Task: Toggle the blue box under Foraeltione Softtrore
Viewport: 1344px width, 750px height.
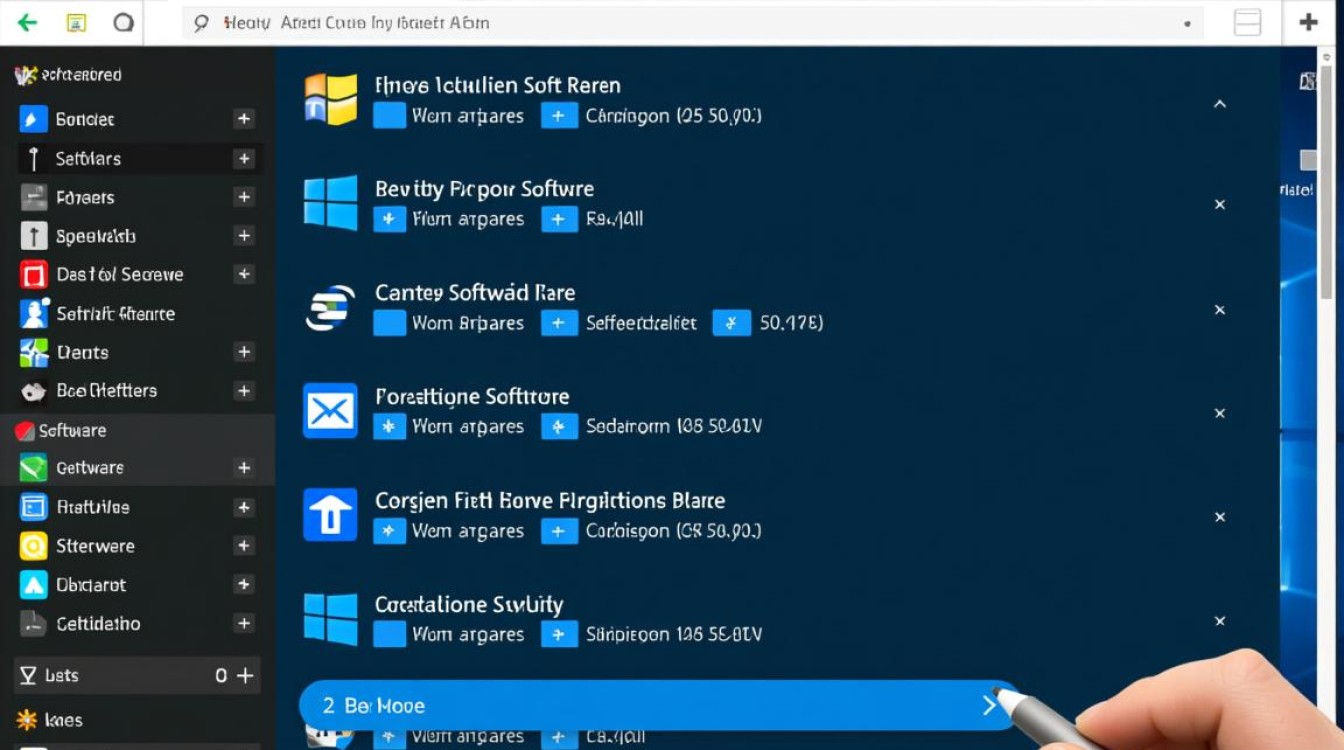Action: [x=389, y=427]
